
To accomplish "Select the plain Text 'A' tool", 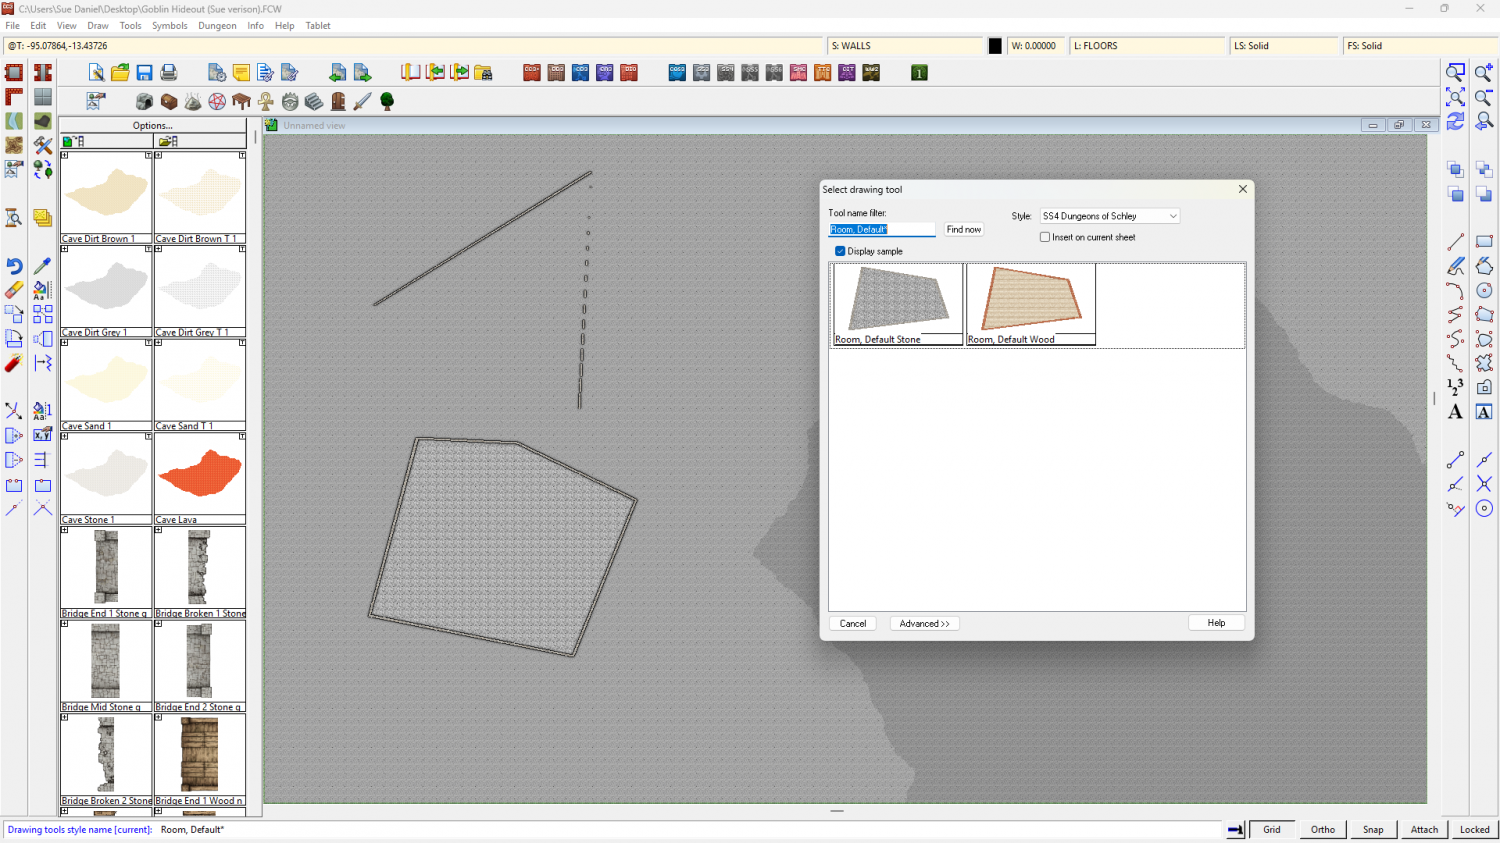I will click(1455, 412).
